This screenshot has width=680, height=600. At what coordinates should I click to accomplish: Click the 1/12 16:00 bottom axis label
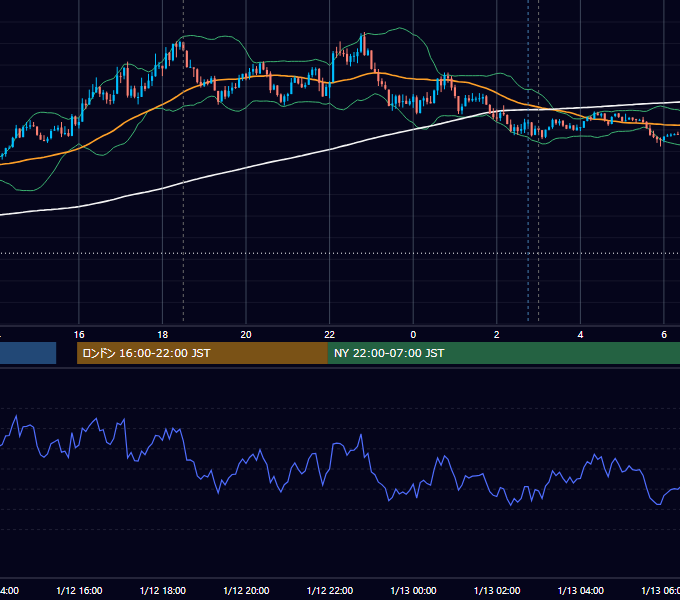coord(79,590)
